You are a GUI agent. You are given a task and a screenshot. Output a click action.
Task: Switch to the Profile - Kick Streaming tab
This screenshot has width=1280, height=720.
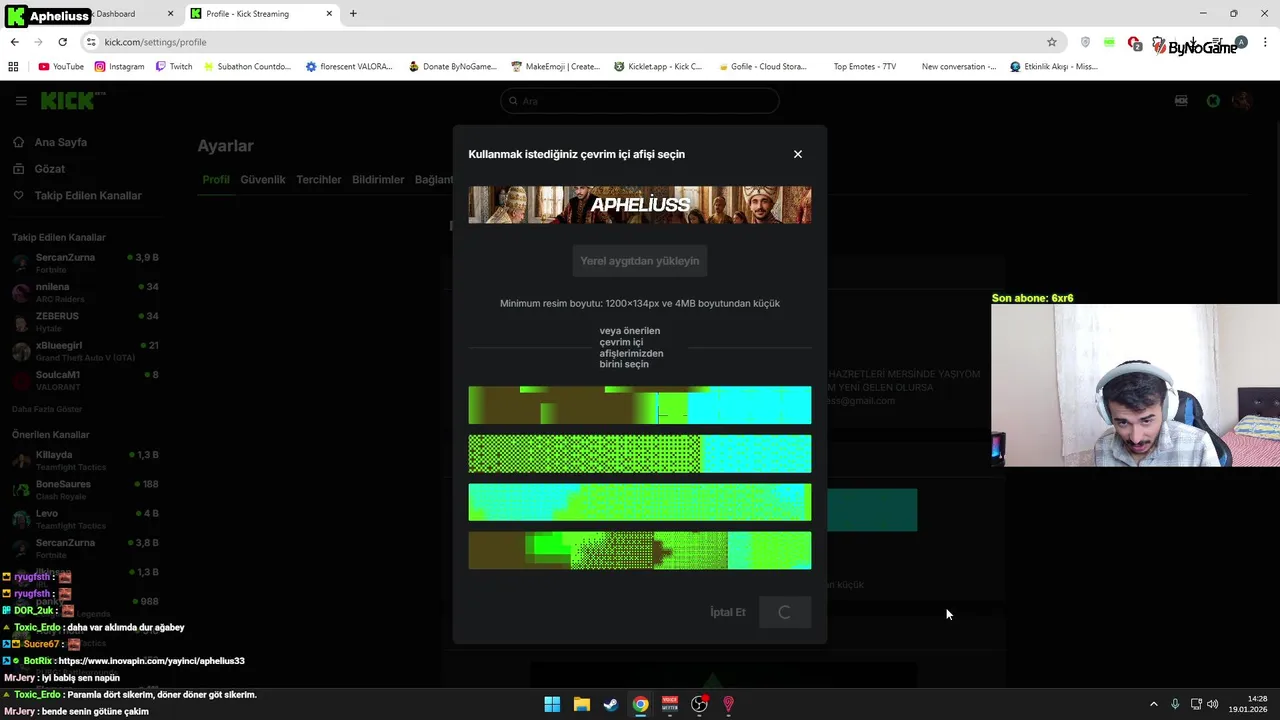[260, 14]
